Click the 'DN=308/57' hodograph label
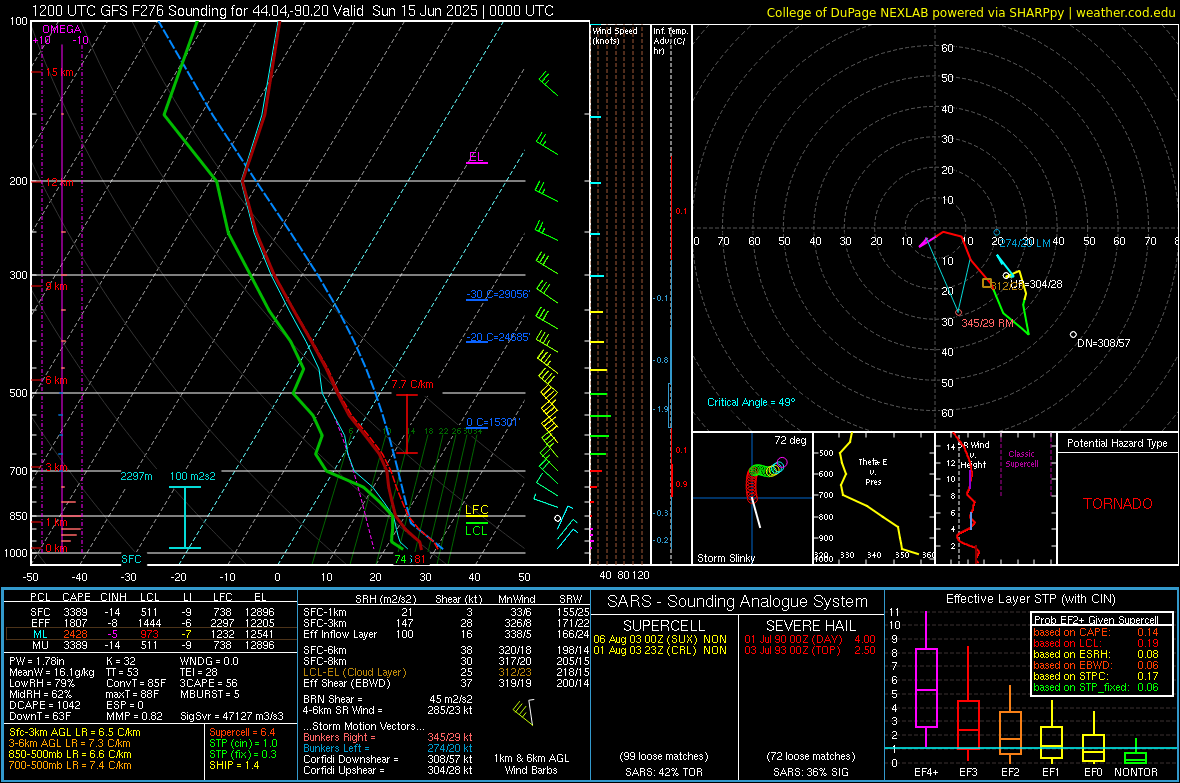Image resolution: width=1180 pixels, height=783 pixels. coord(1103,343)
